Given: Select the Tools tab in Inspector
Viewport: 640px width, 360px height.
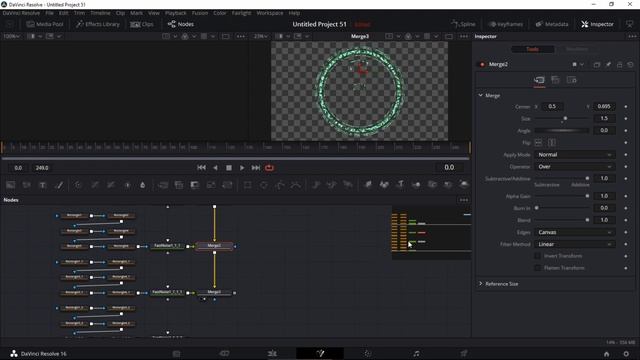Looking at the screenshot, I should pyautogui.click(x=532, y=49).
